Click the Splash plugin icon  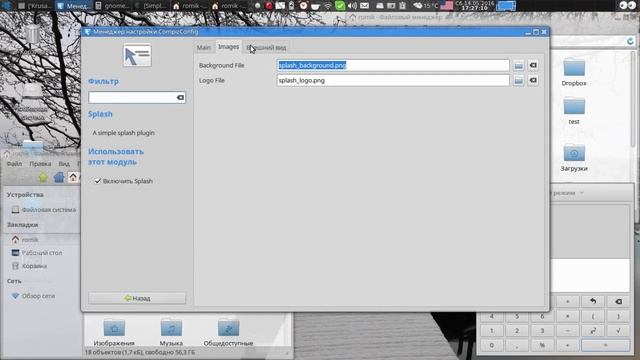click(137, 56)
